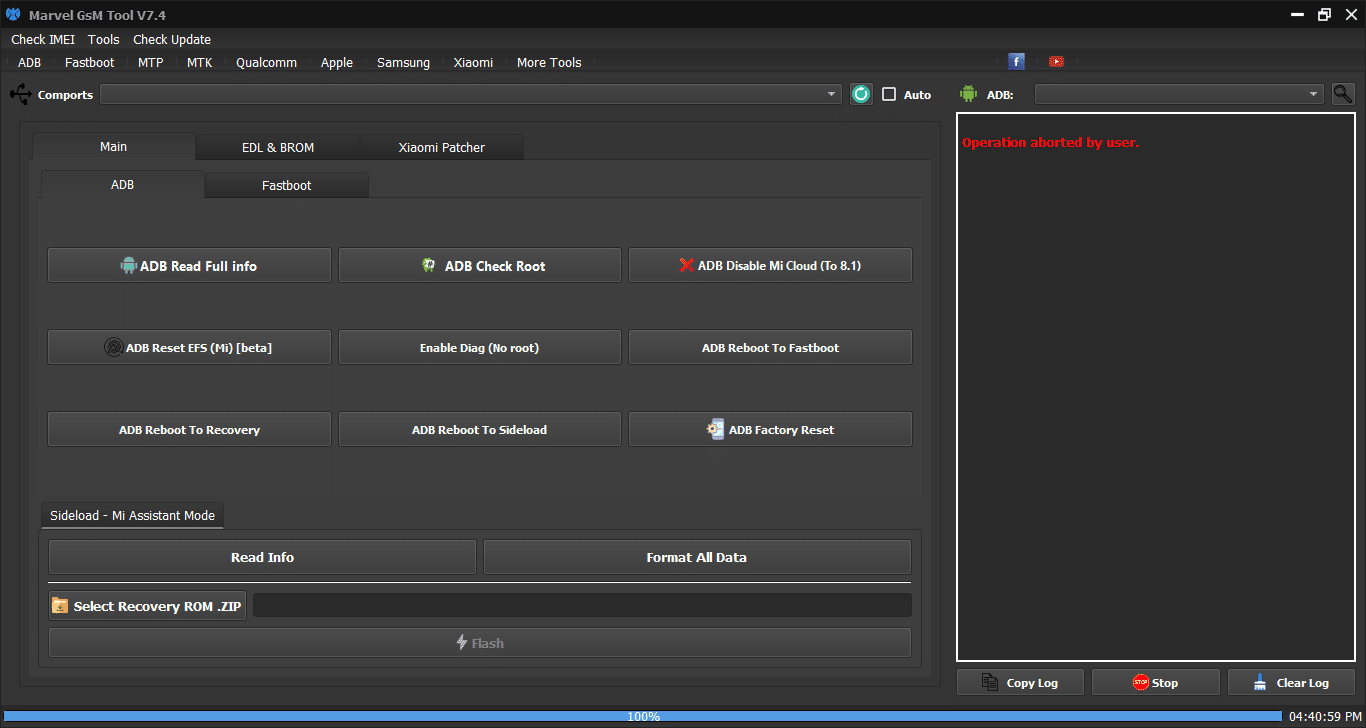Click the Copy Log button
This screenshot has width=1366, height=728.
click(x=1020, y=683)
